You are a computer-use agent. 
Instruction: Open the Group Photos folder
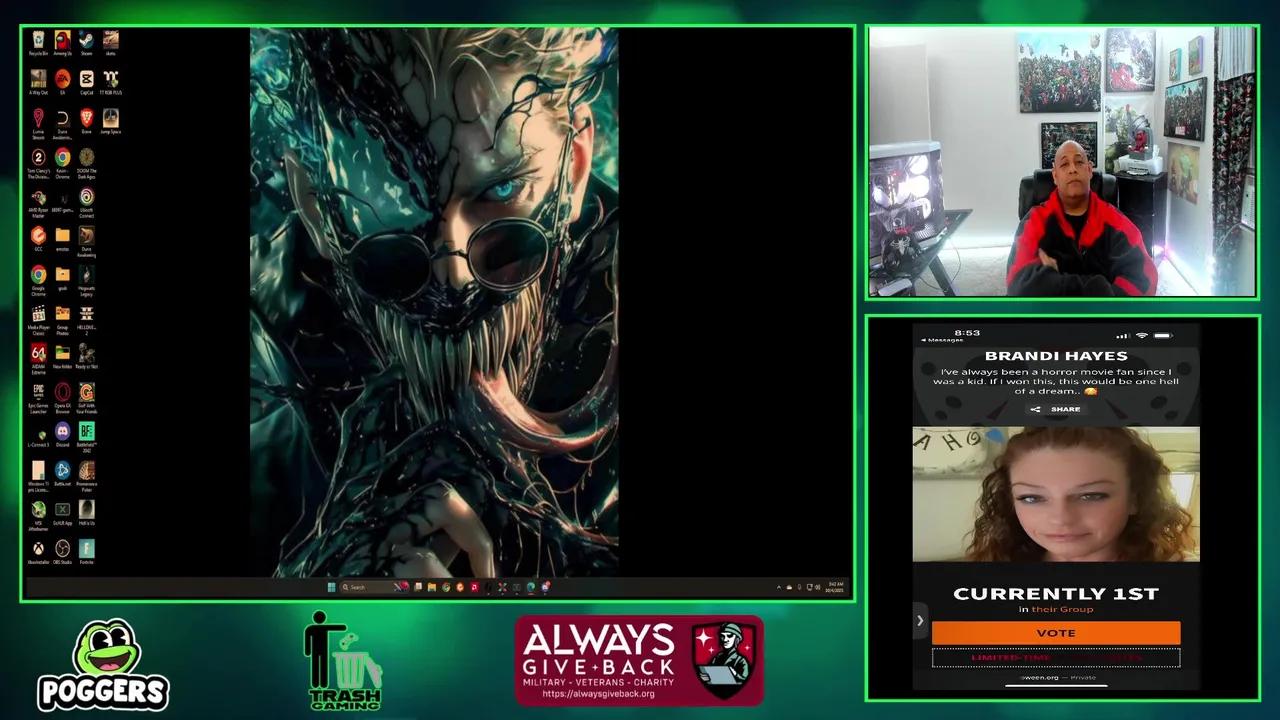click(62, 318)
